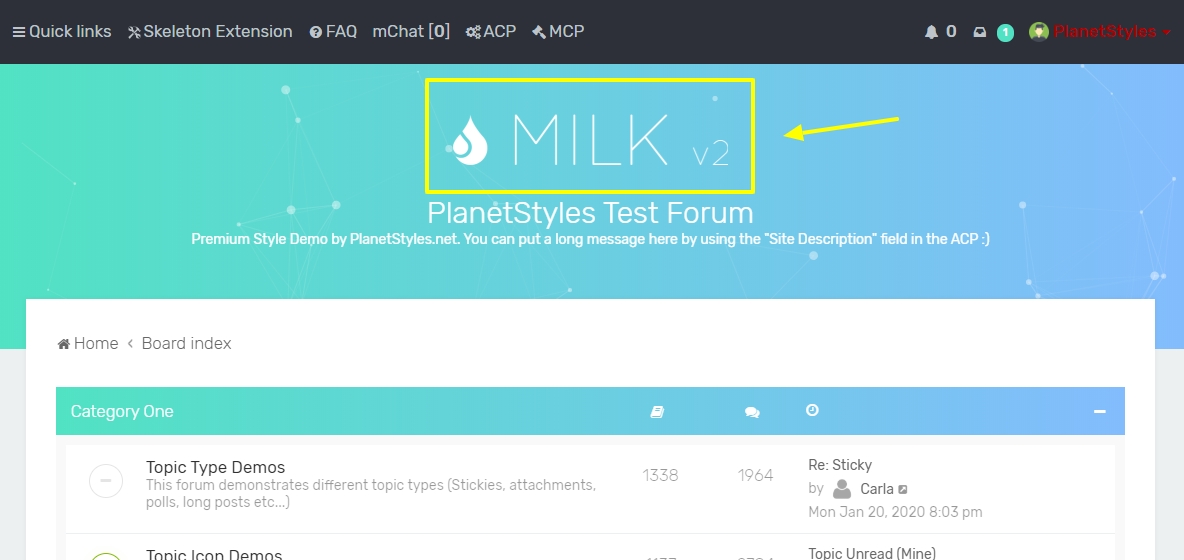Open MCP moderator control panel
Screen dimensions: 1184x560
coord(558,32)
